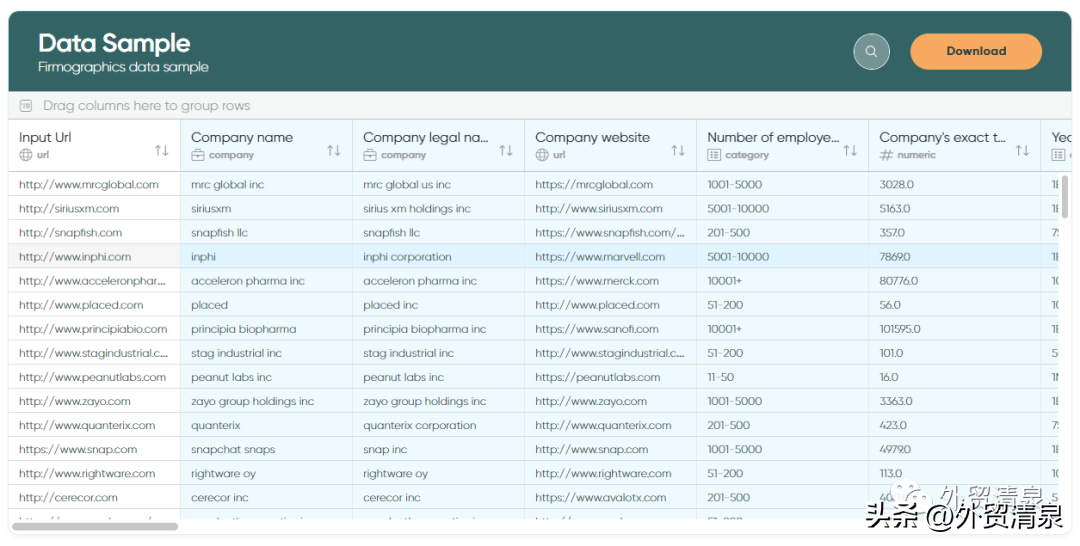The height and width of the screenshot is (546, 1080).
Task: Click the employee count cell 5163.0
Action: (x=955, y=209)
